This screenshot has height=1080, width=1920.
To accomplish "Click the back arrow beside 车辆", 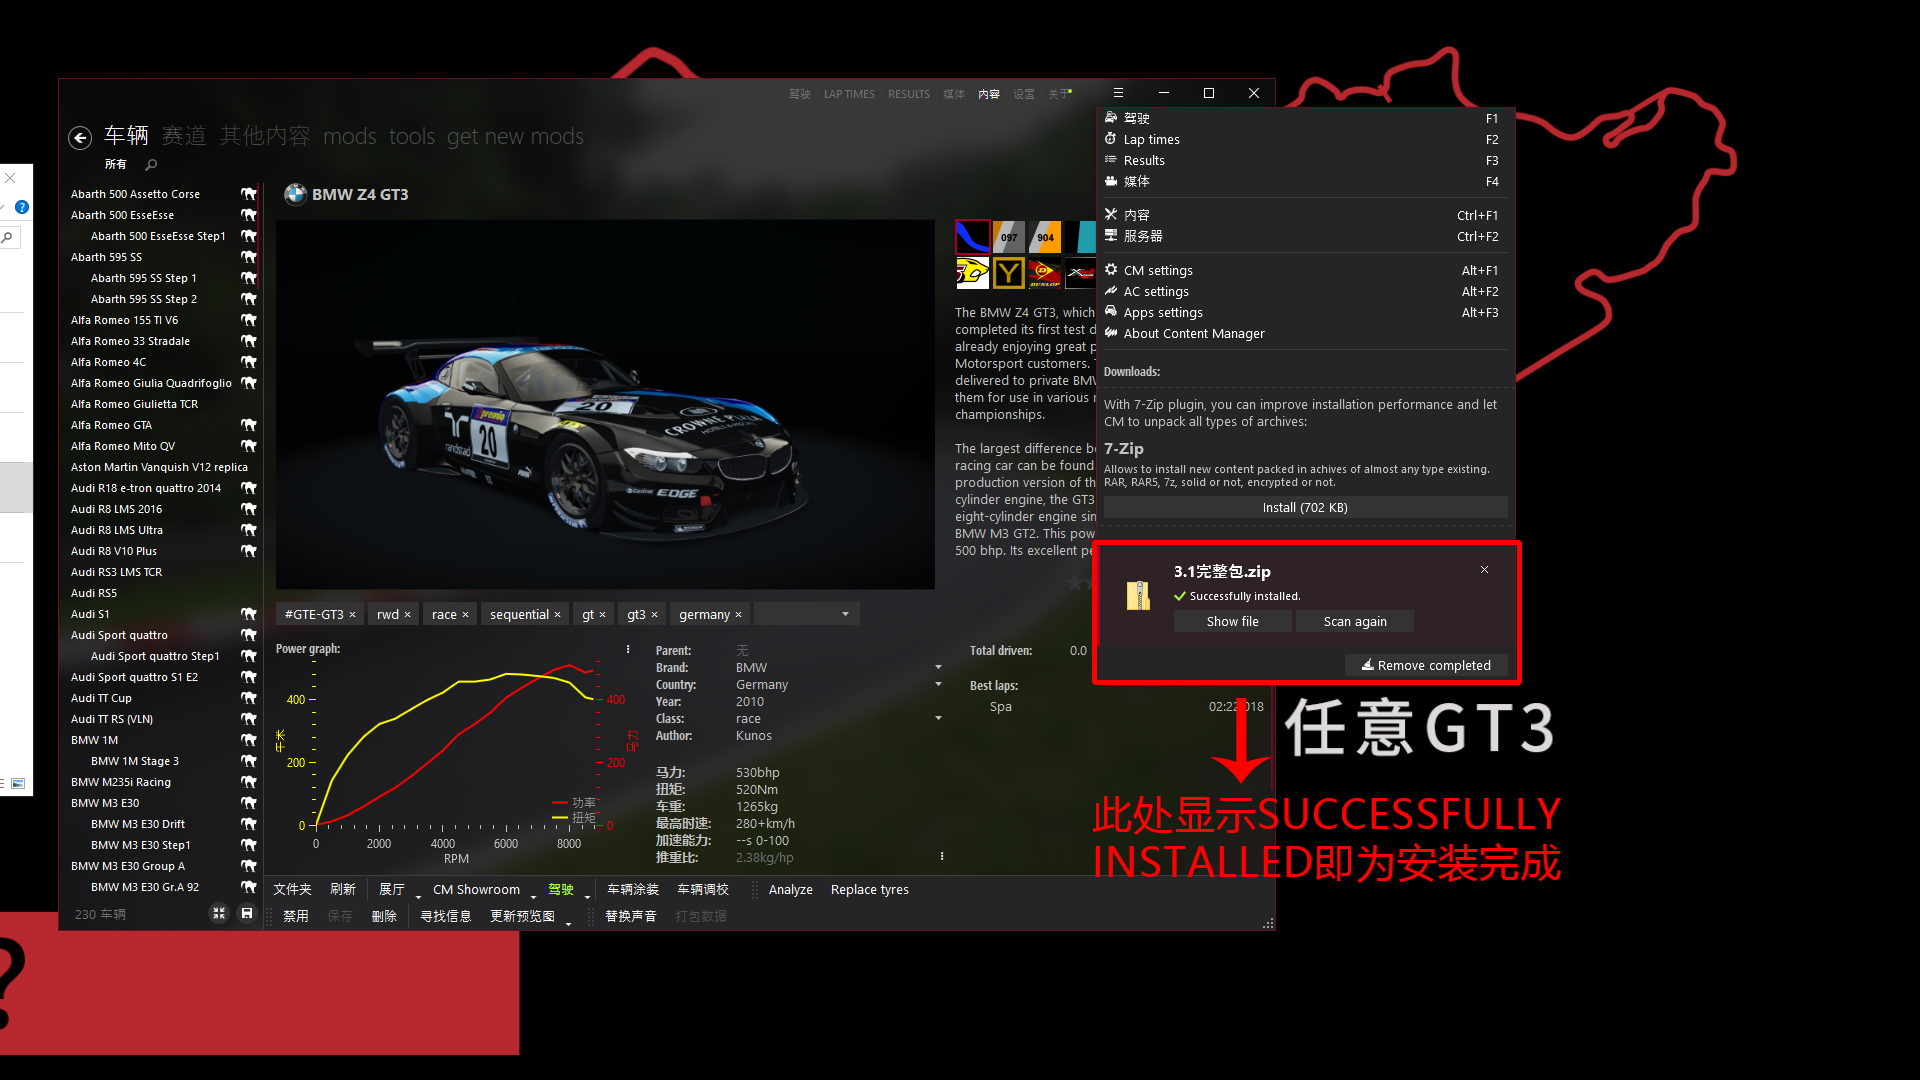I will coord(80,138).
